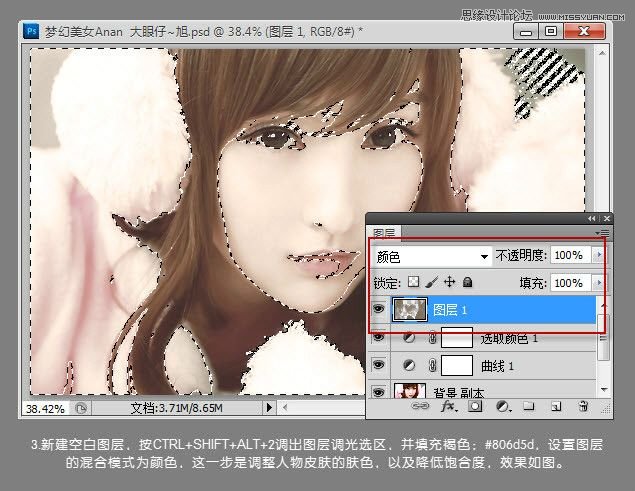Open status bar document info arrow
This screenshot has height=491, width=635.
pyautogui.click(x=269, y=408)
